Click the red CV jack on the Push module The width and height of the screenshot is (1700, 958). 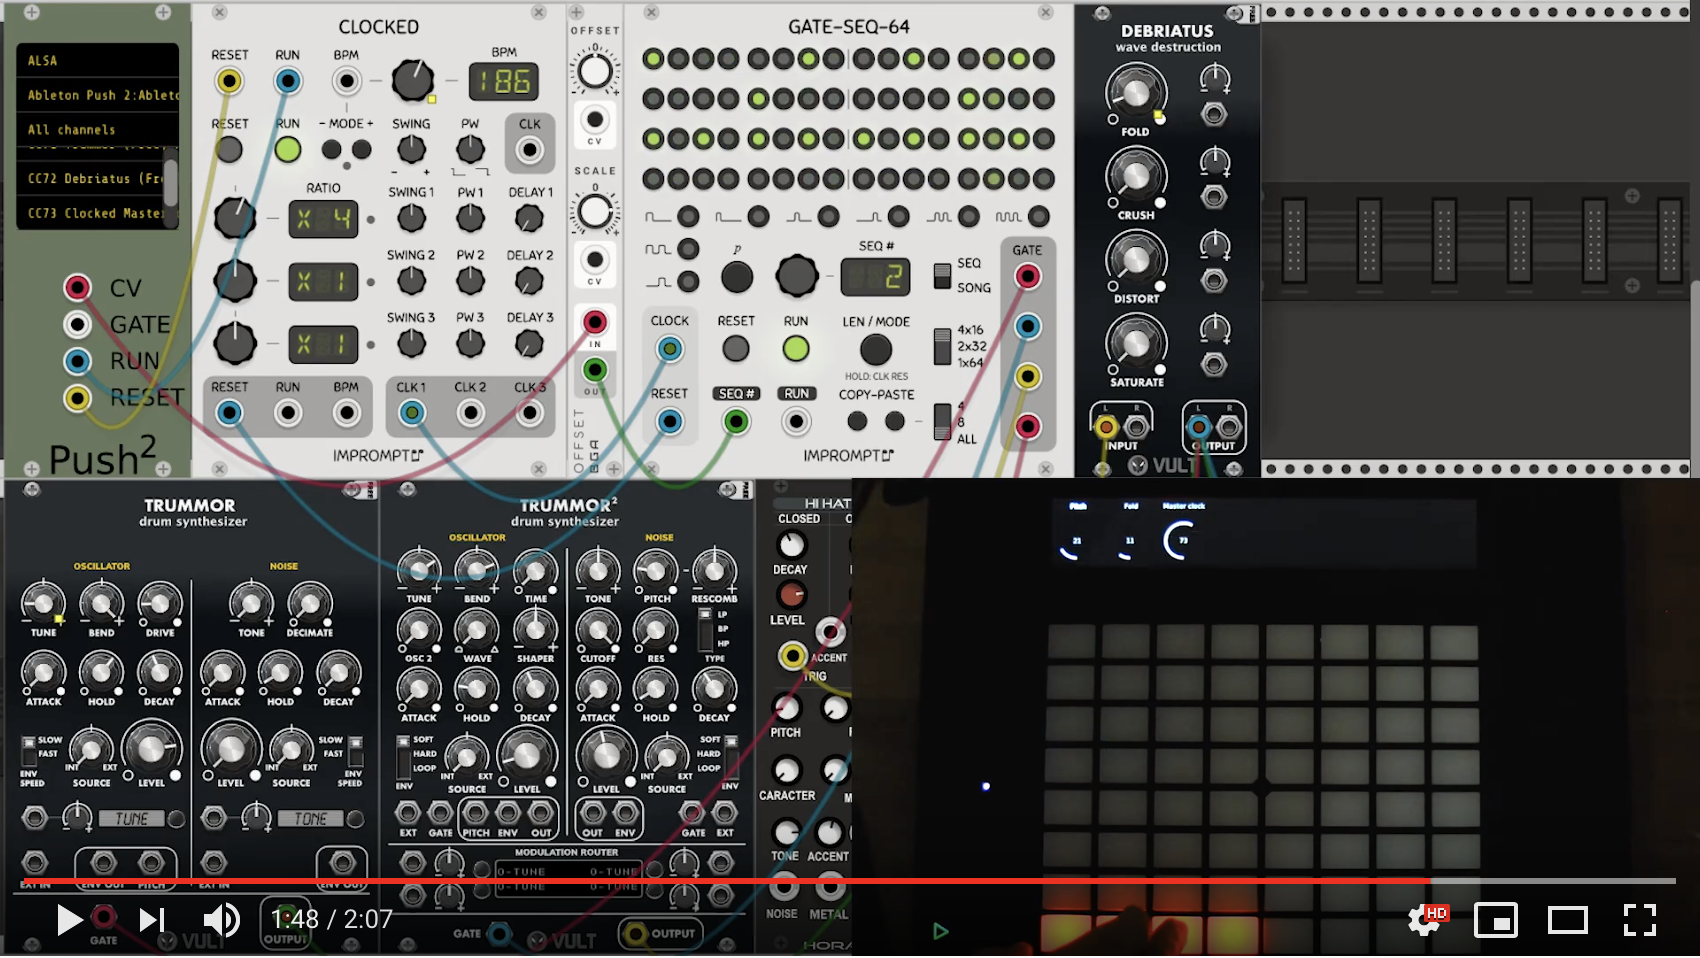[x=77, y=288]
